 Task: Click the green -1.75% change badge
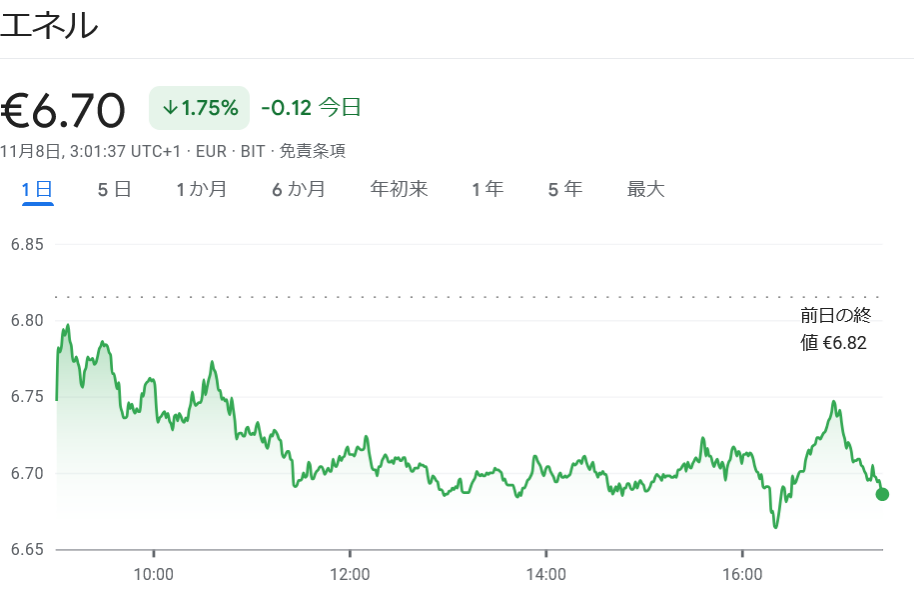point(199,106)
